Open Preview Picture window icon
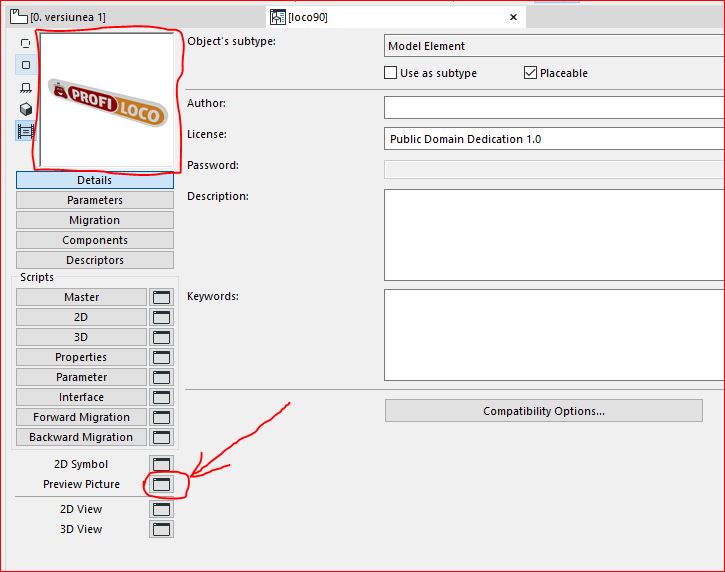 161,484
